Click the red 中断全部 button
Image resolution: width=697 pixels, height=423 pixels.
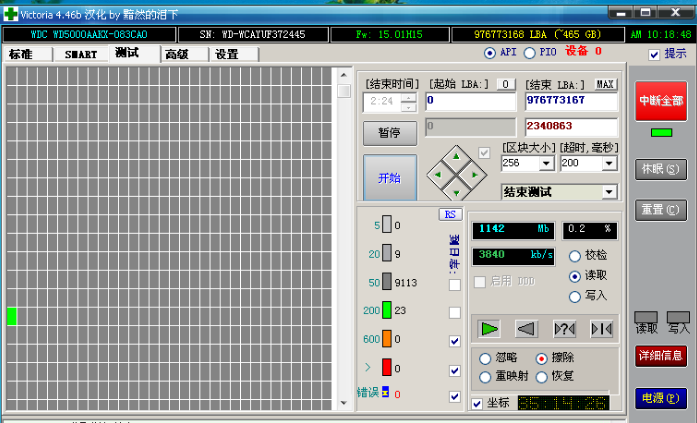[660, 101]
